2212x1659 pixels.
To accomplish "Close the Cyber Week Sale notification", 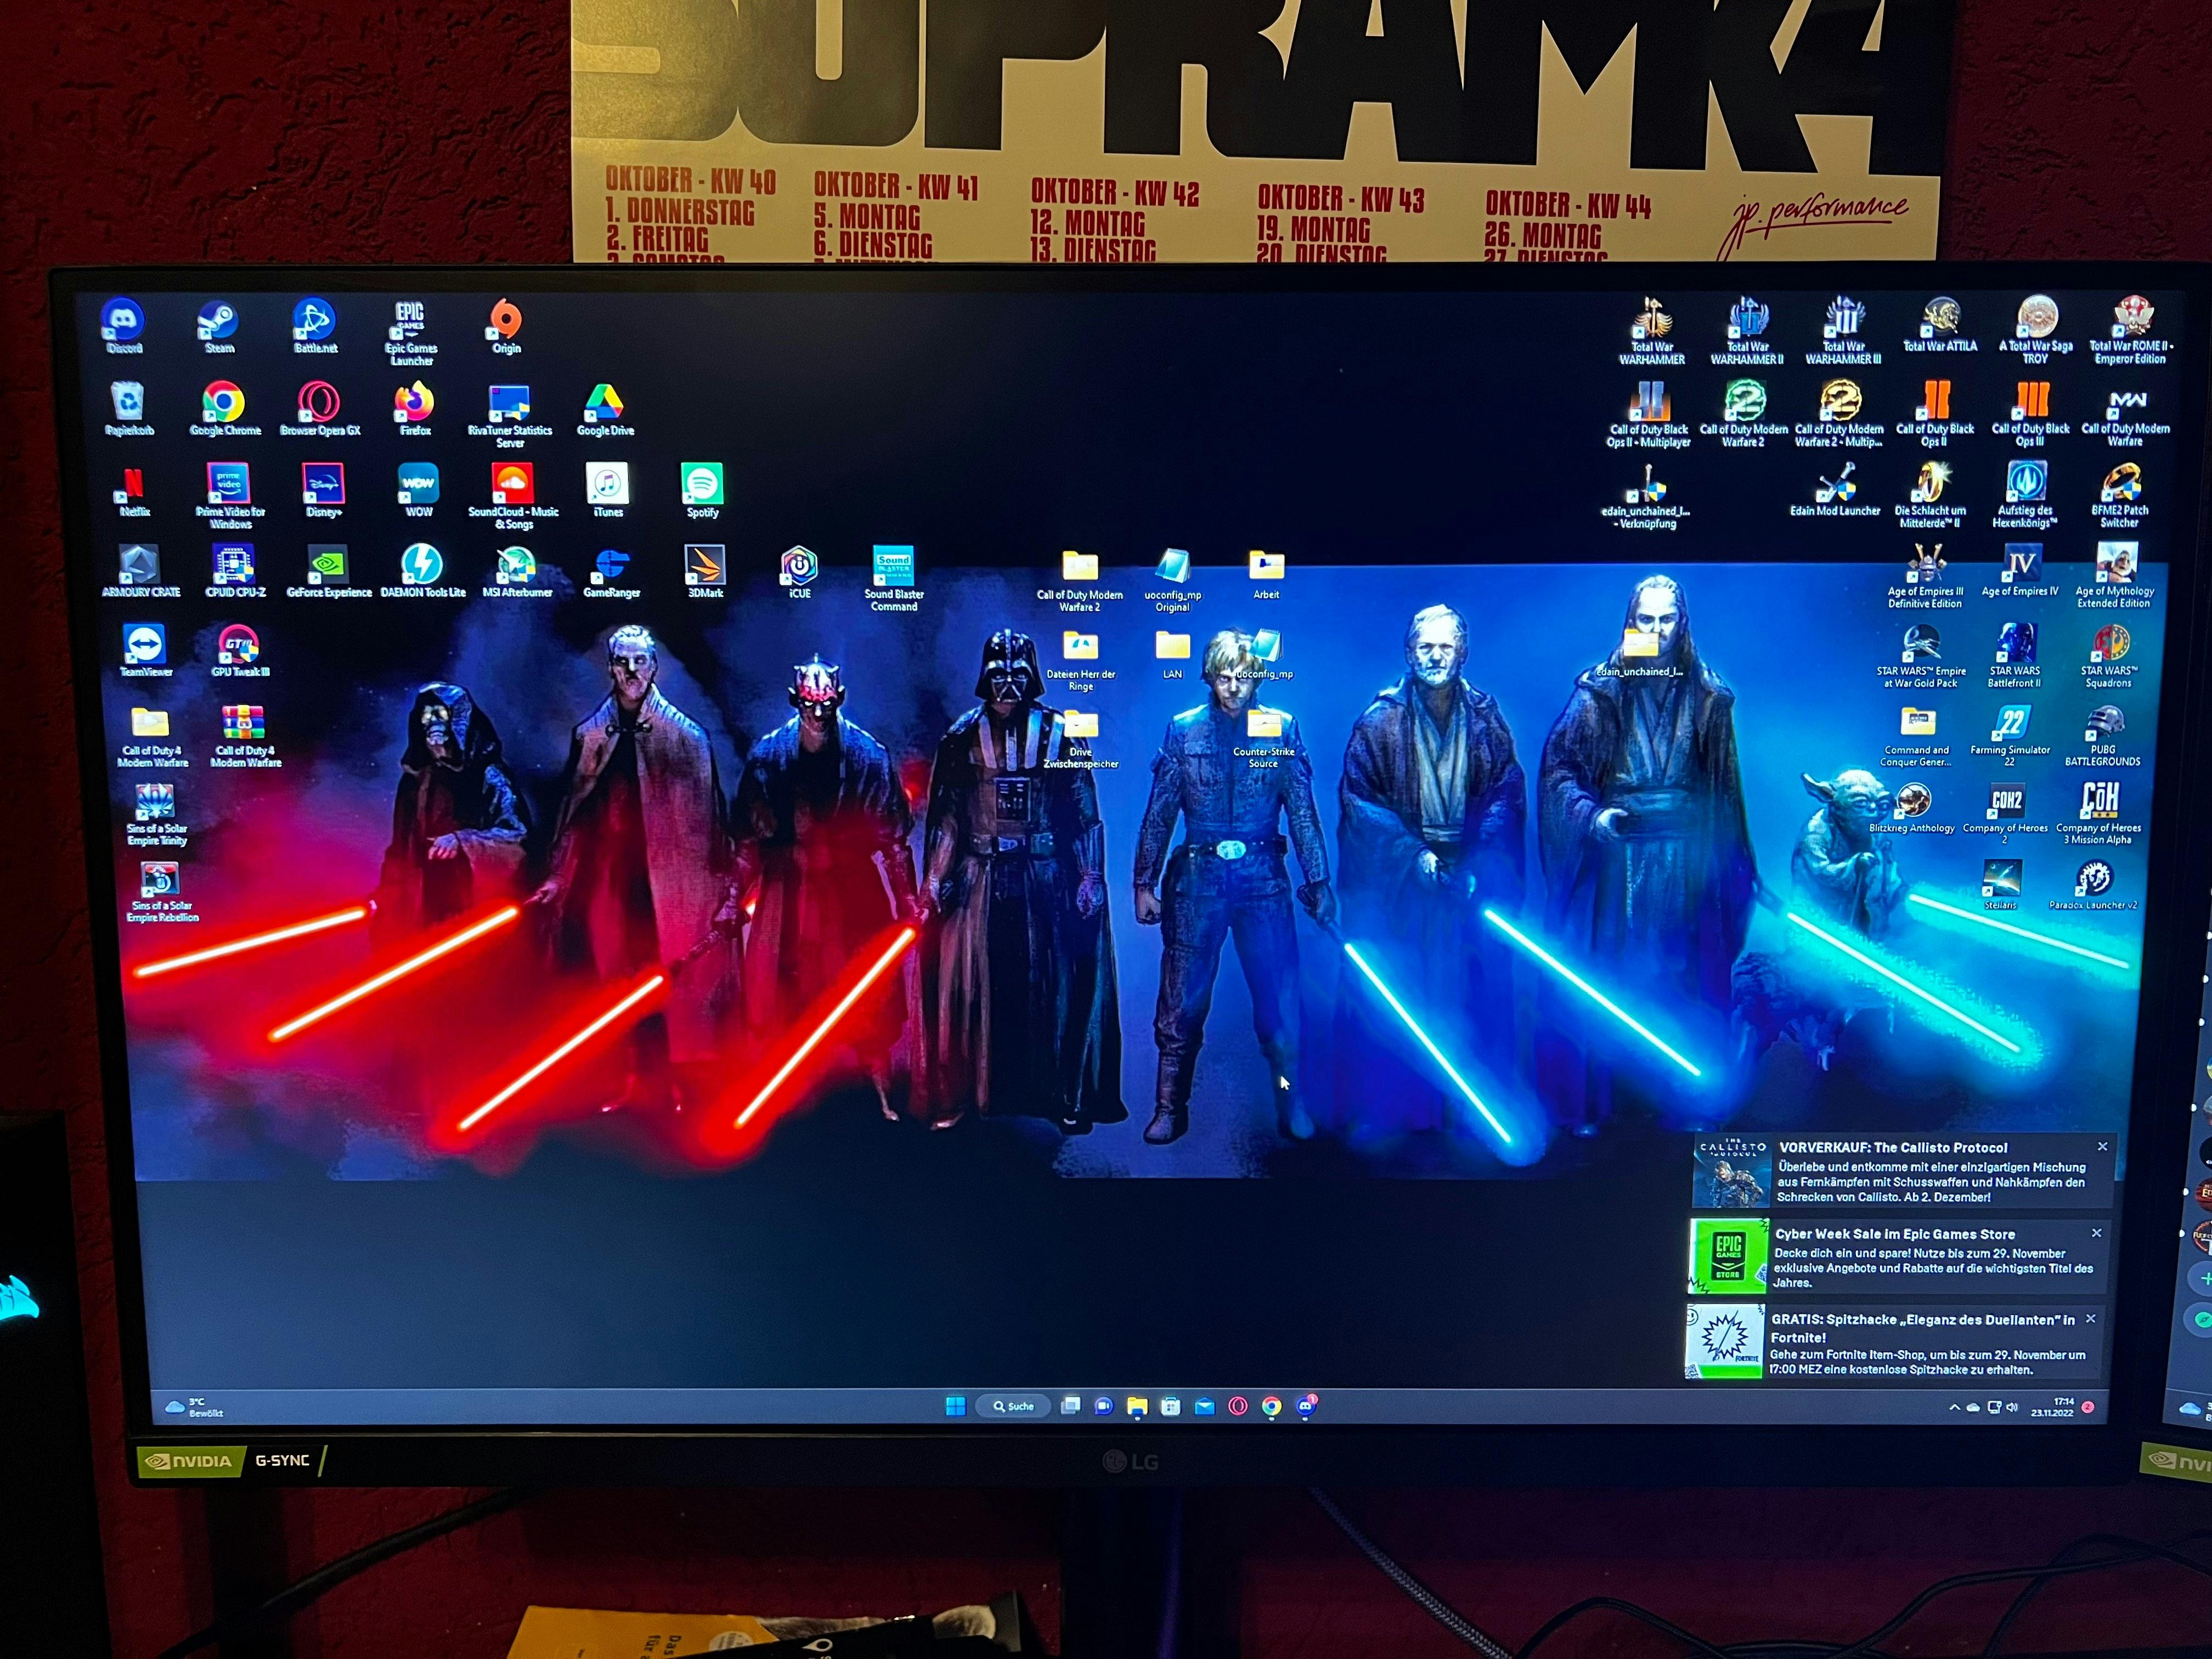I will 2097,1233.
